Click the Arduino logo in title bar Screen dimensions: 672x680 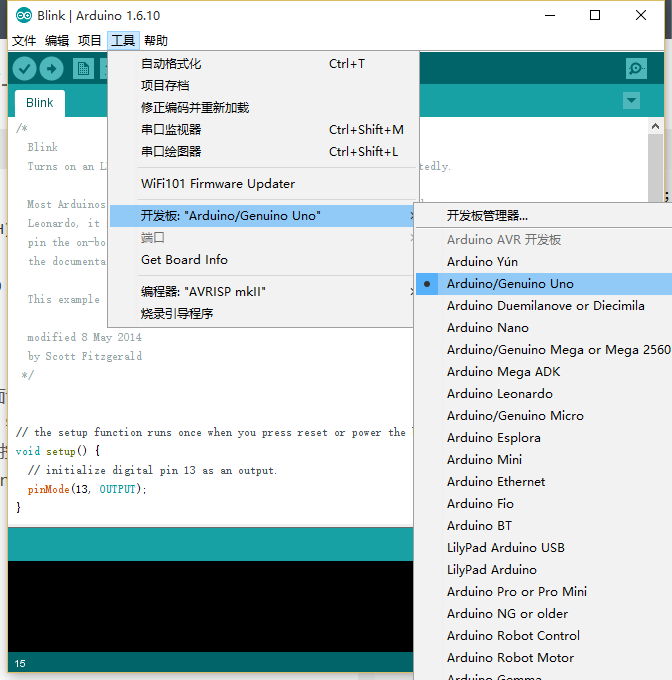[x=24, y=16]
